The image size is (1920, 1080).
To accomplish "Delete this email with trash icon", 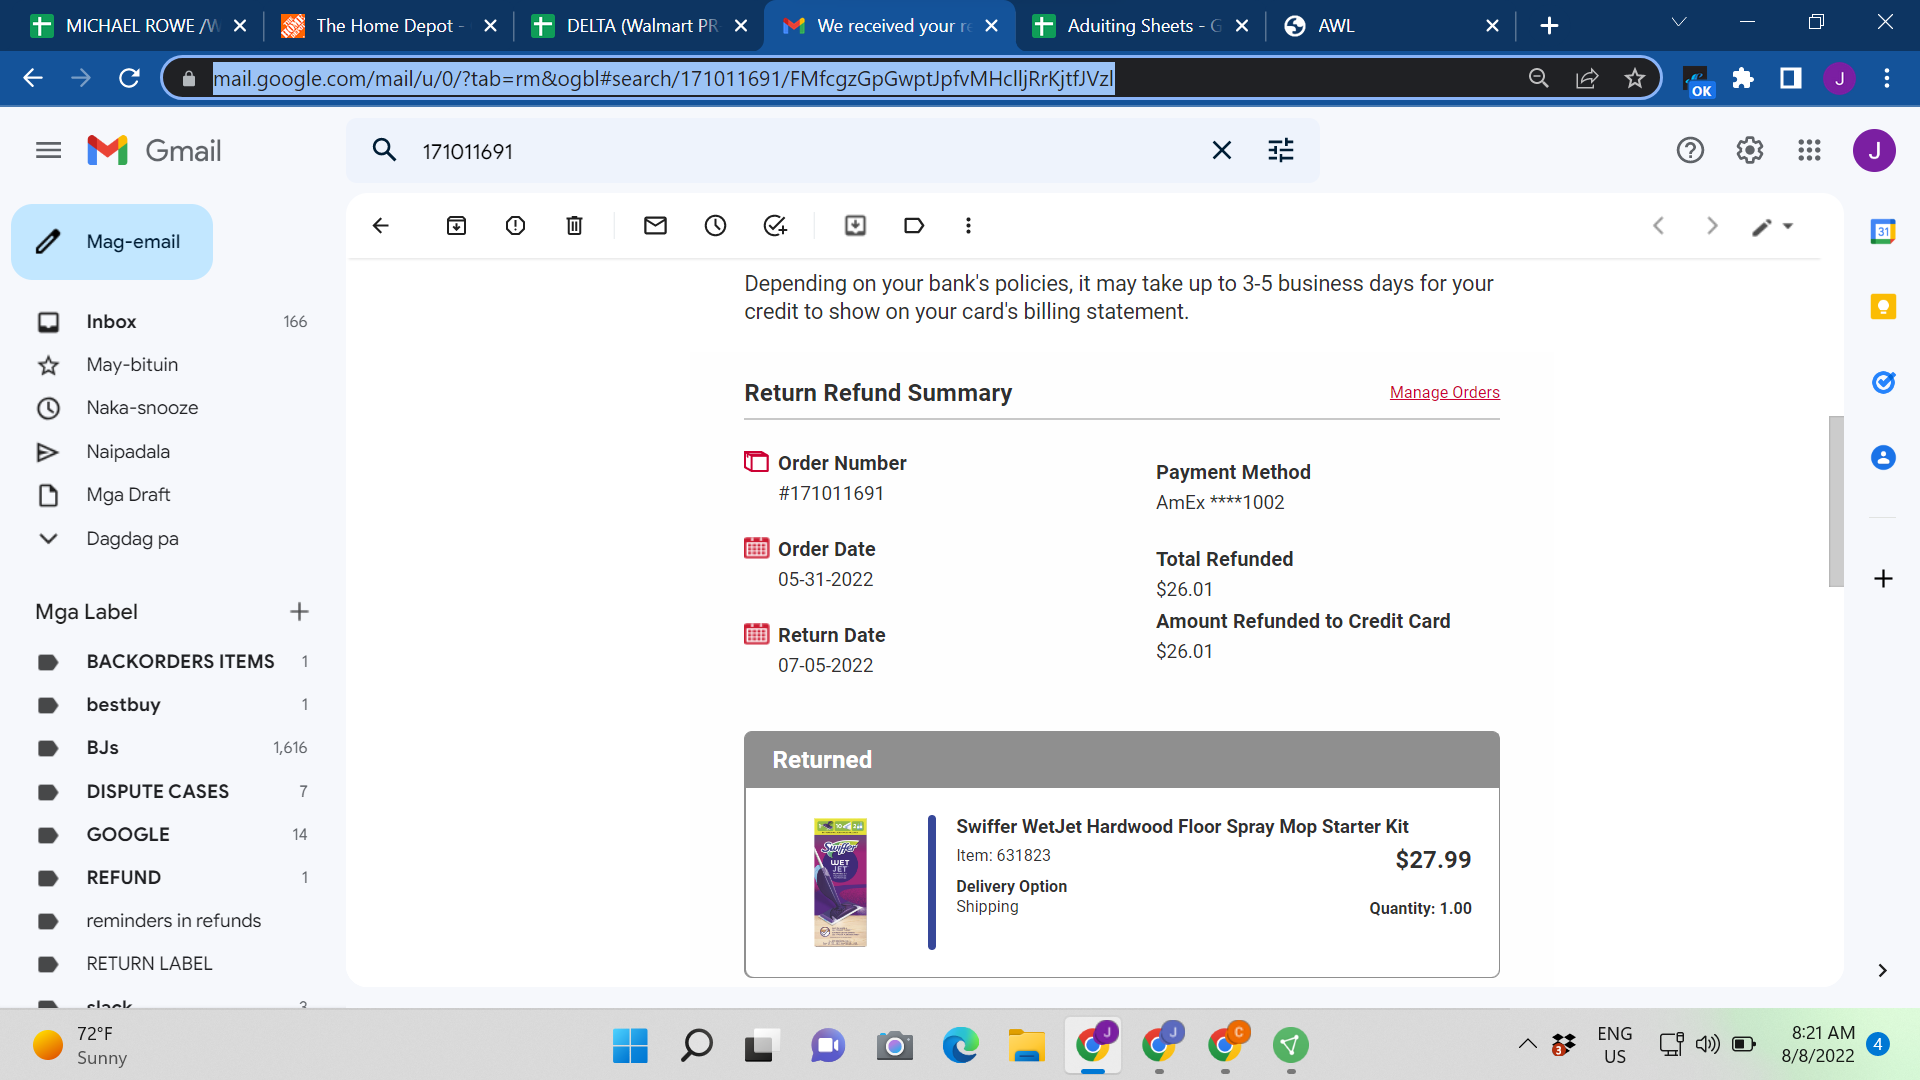I will tap(574, 226).
